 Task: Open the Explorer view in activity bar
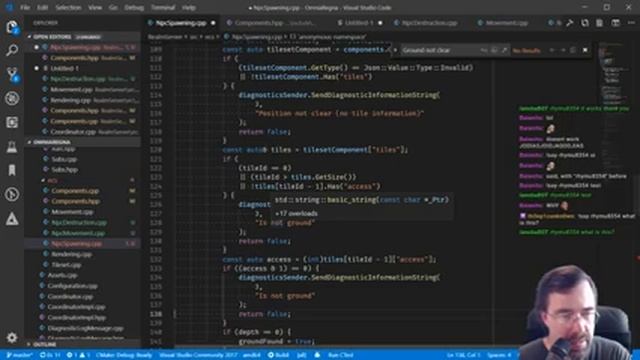(12, 28)
